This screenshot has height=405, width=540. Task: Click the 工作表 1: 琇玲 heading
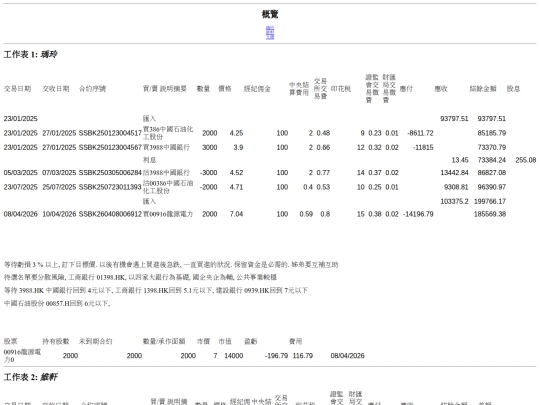tap(31, 54)
